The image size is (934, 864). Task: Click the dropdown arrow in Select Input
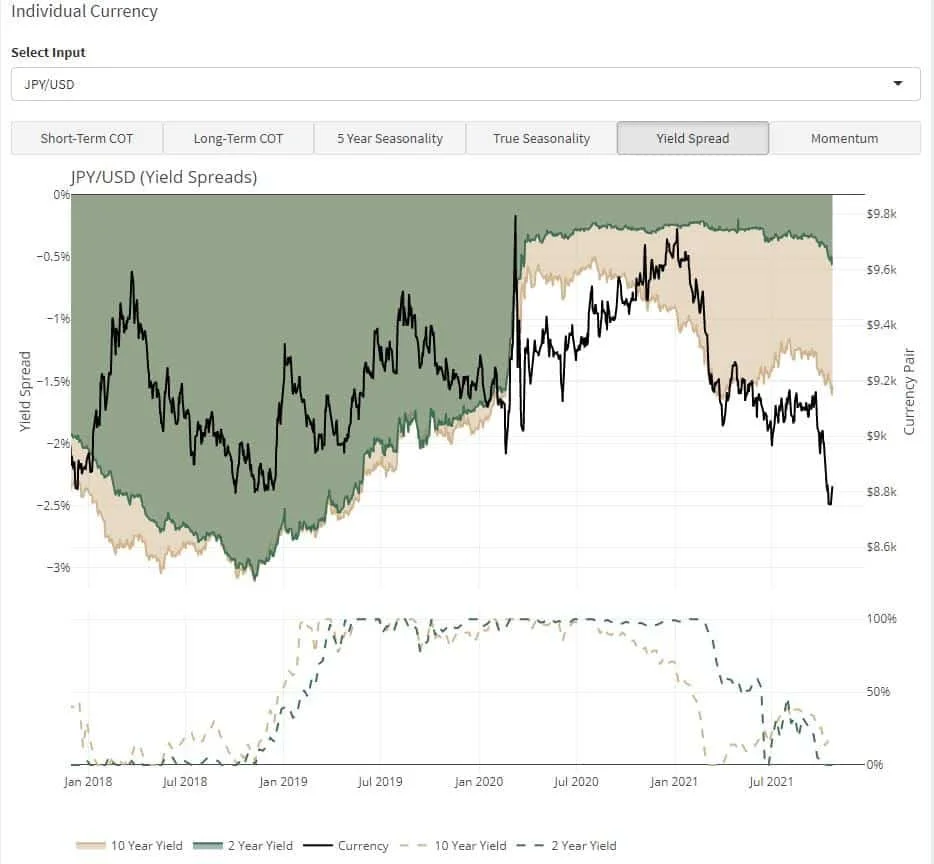tap(898, 83)
